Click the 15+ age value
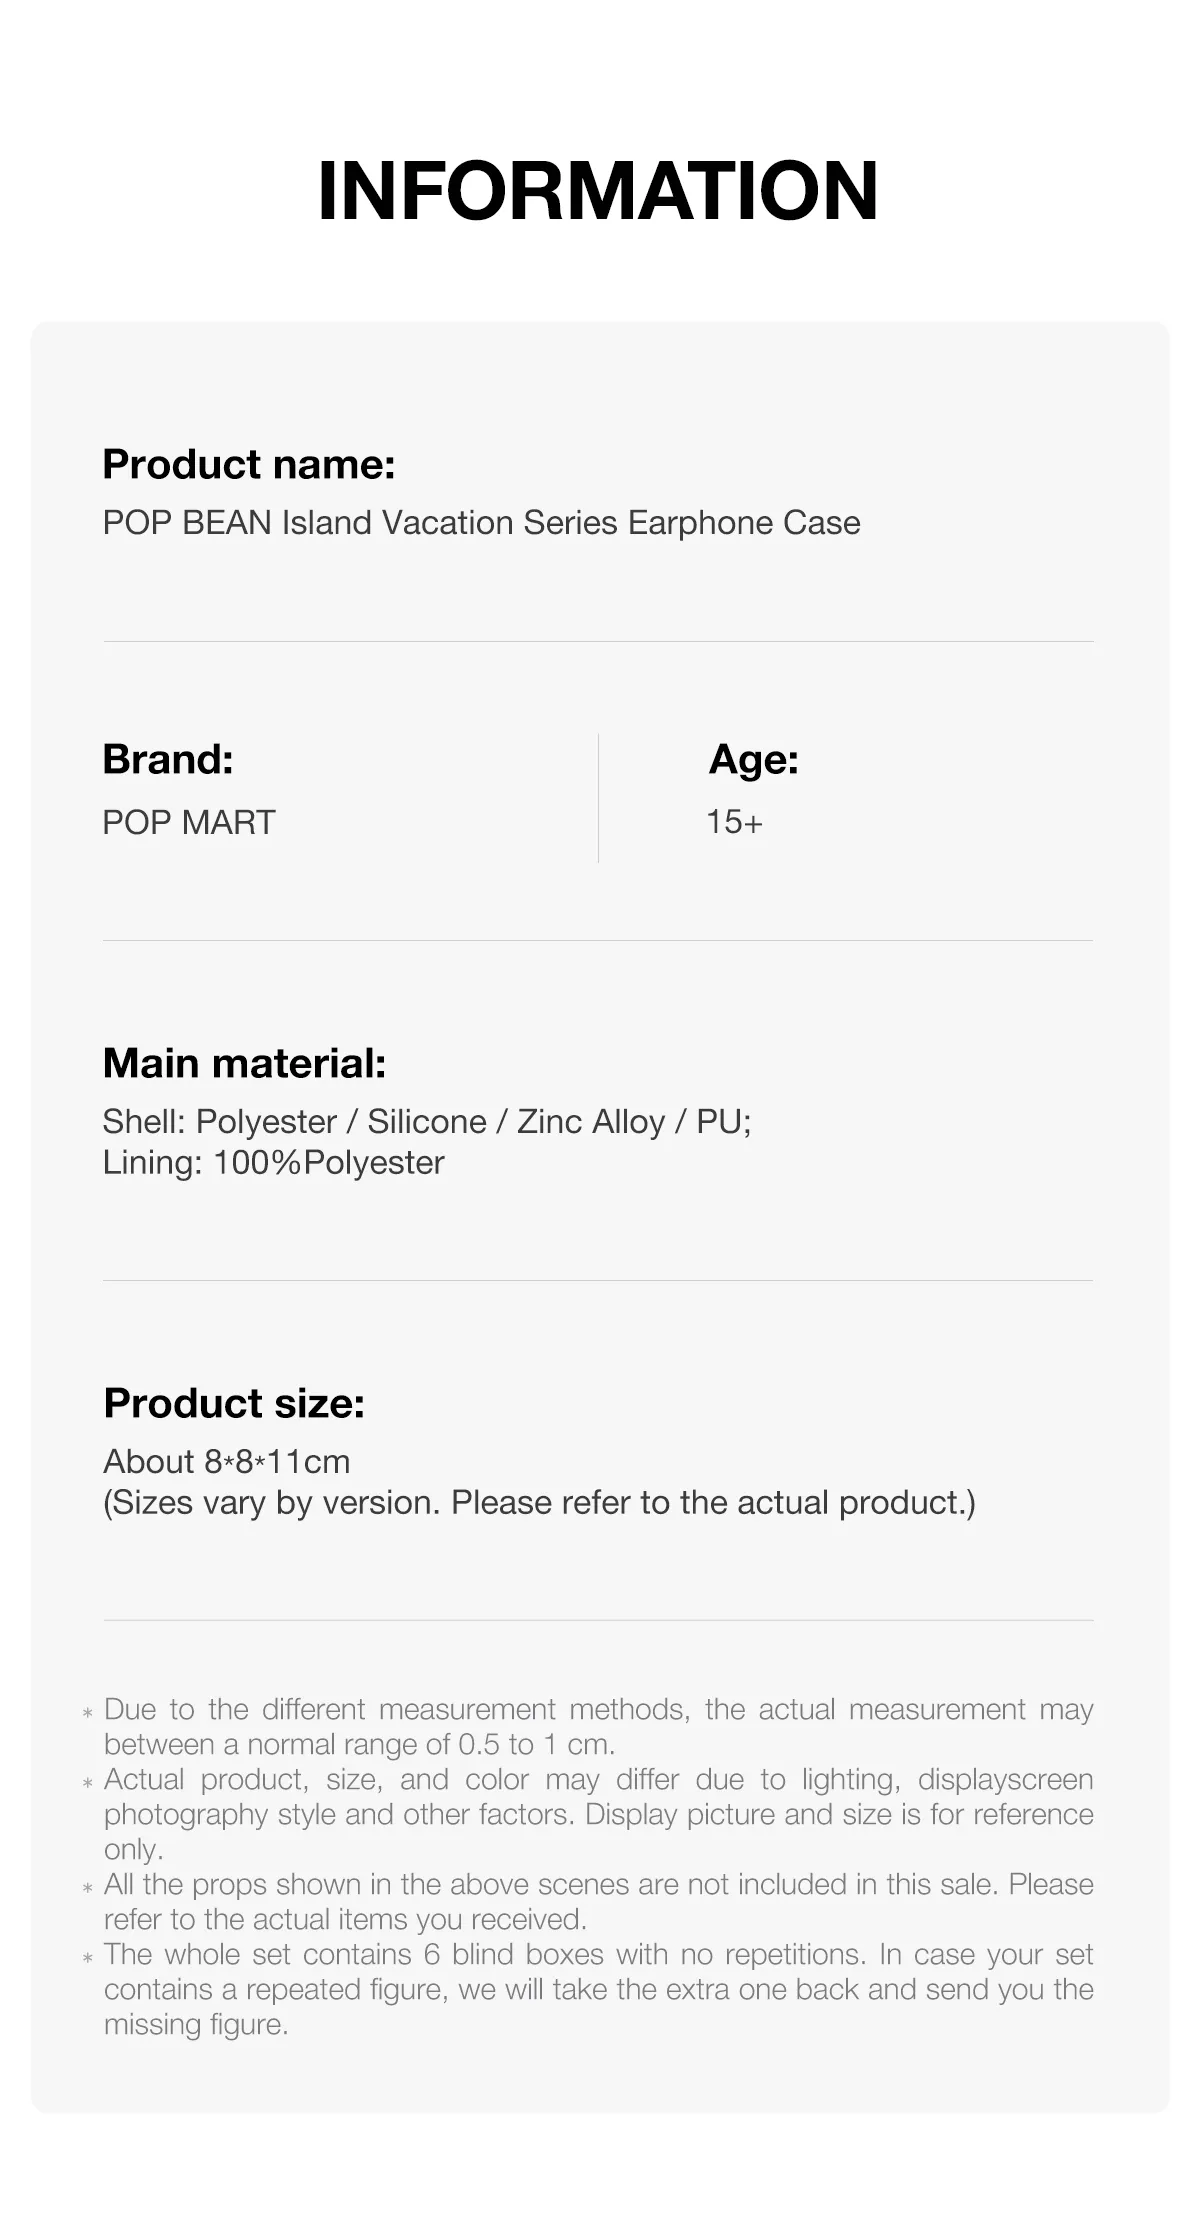The height and width of the screenshot is (2217, 1200). pyautogui.click(x=734, y=822)
